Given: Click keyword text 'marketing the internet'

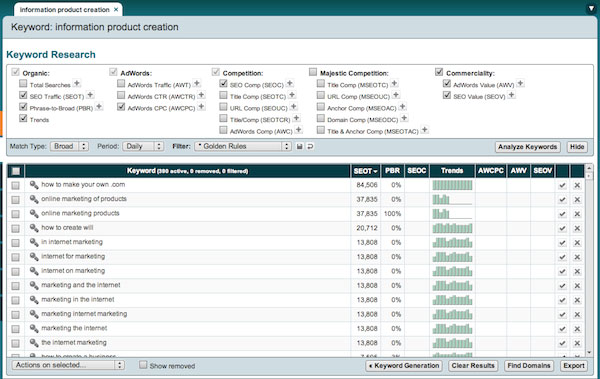Looking at the screenshot, I should 74,328.
